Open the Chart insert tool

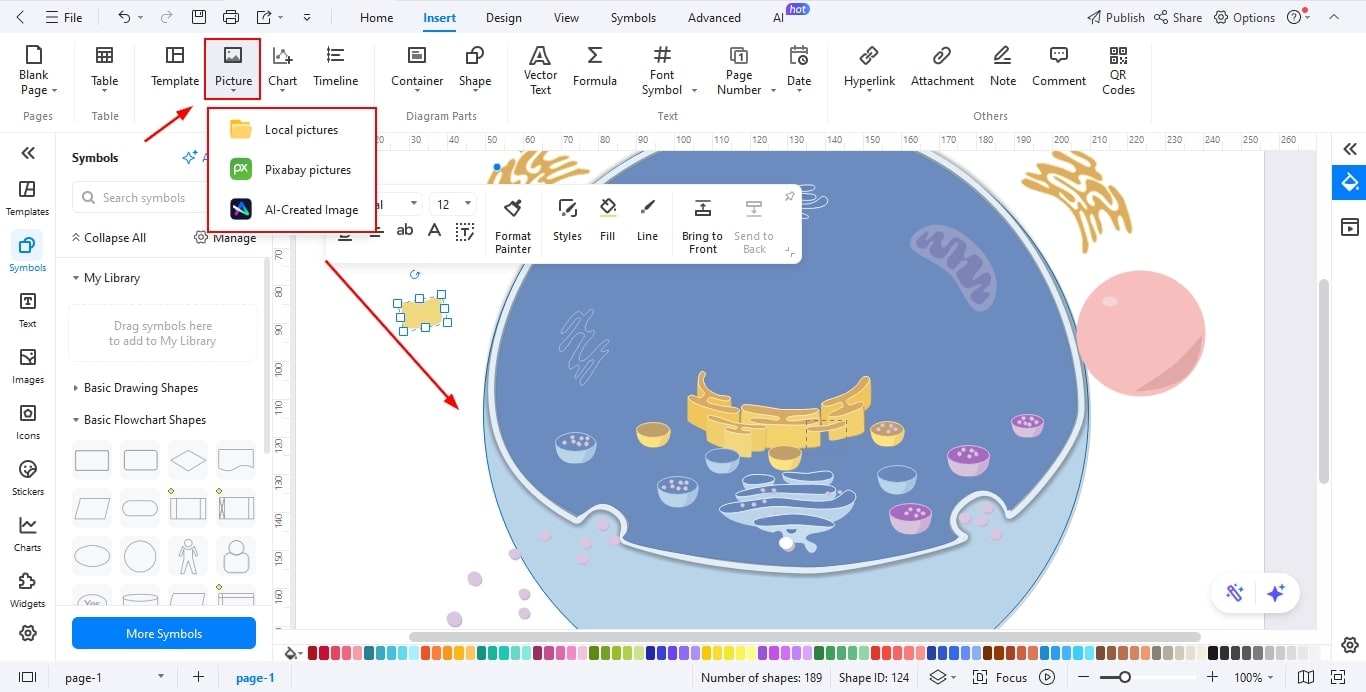pyautogui.click(x=282, y=67)
